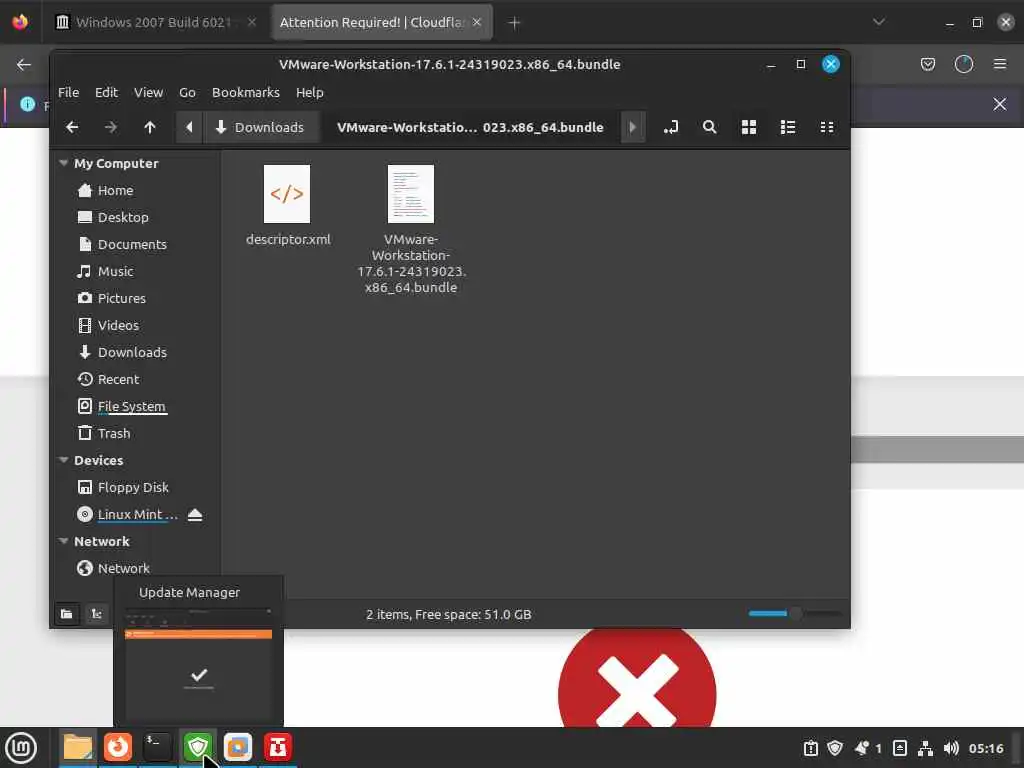
Task: Open the Help menu
Action: click(310, 93)
